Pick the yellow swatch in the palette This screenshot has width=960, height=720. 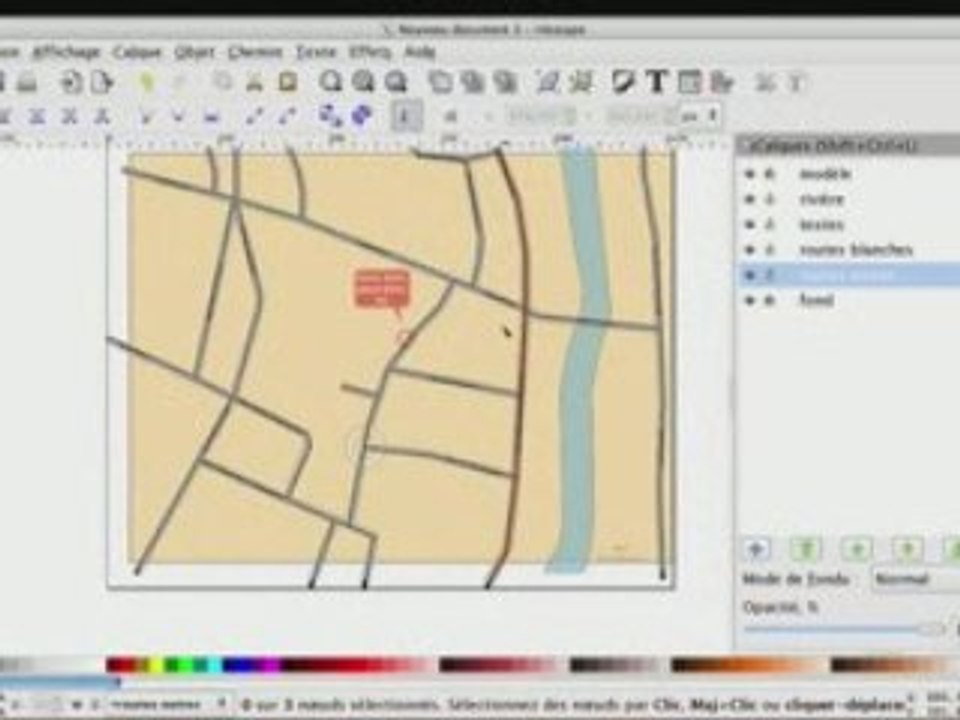156,665
